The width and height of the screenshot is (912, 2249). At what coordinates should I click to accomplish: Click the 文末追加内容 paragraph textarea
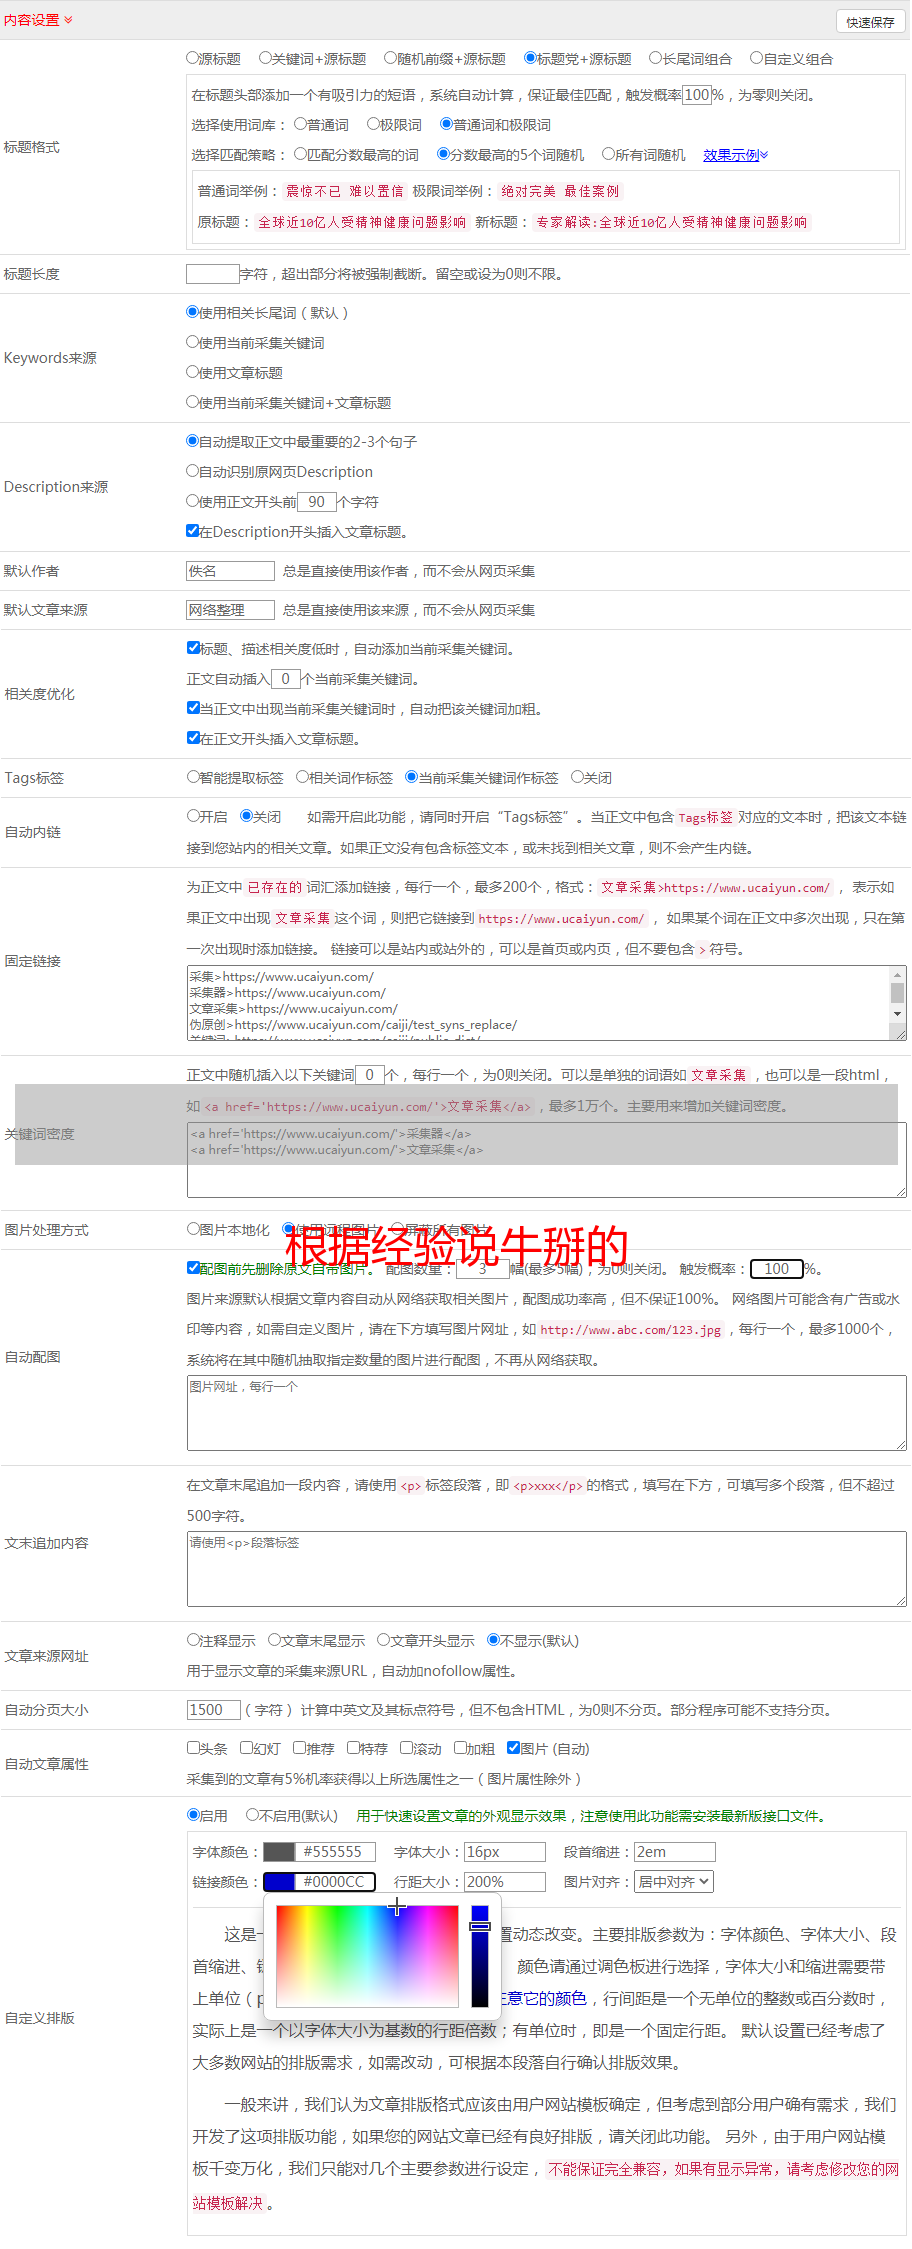click(547, 1569)
